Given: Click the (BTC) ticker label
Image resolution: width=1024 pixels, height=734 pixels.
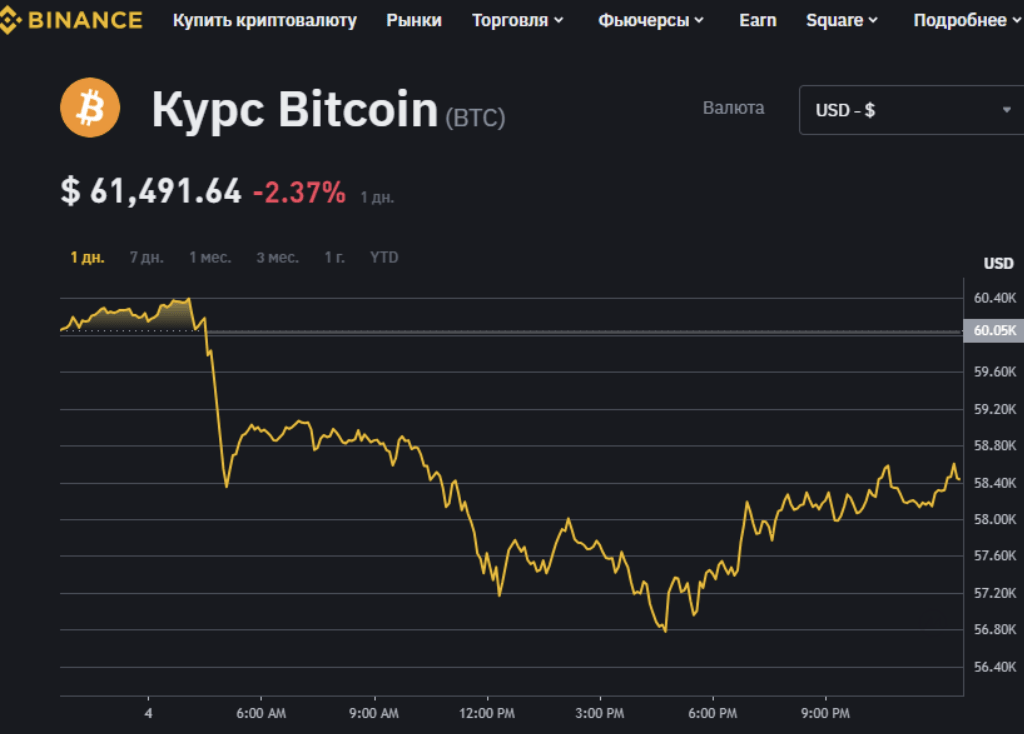Looking at the screenshot, I should (x=475, y=118).
